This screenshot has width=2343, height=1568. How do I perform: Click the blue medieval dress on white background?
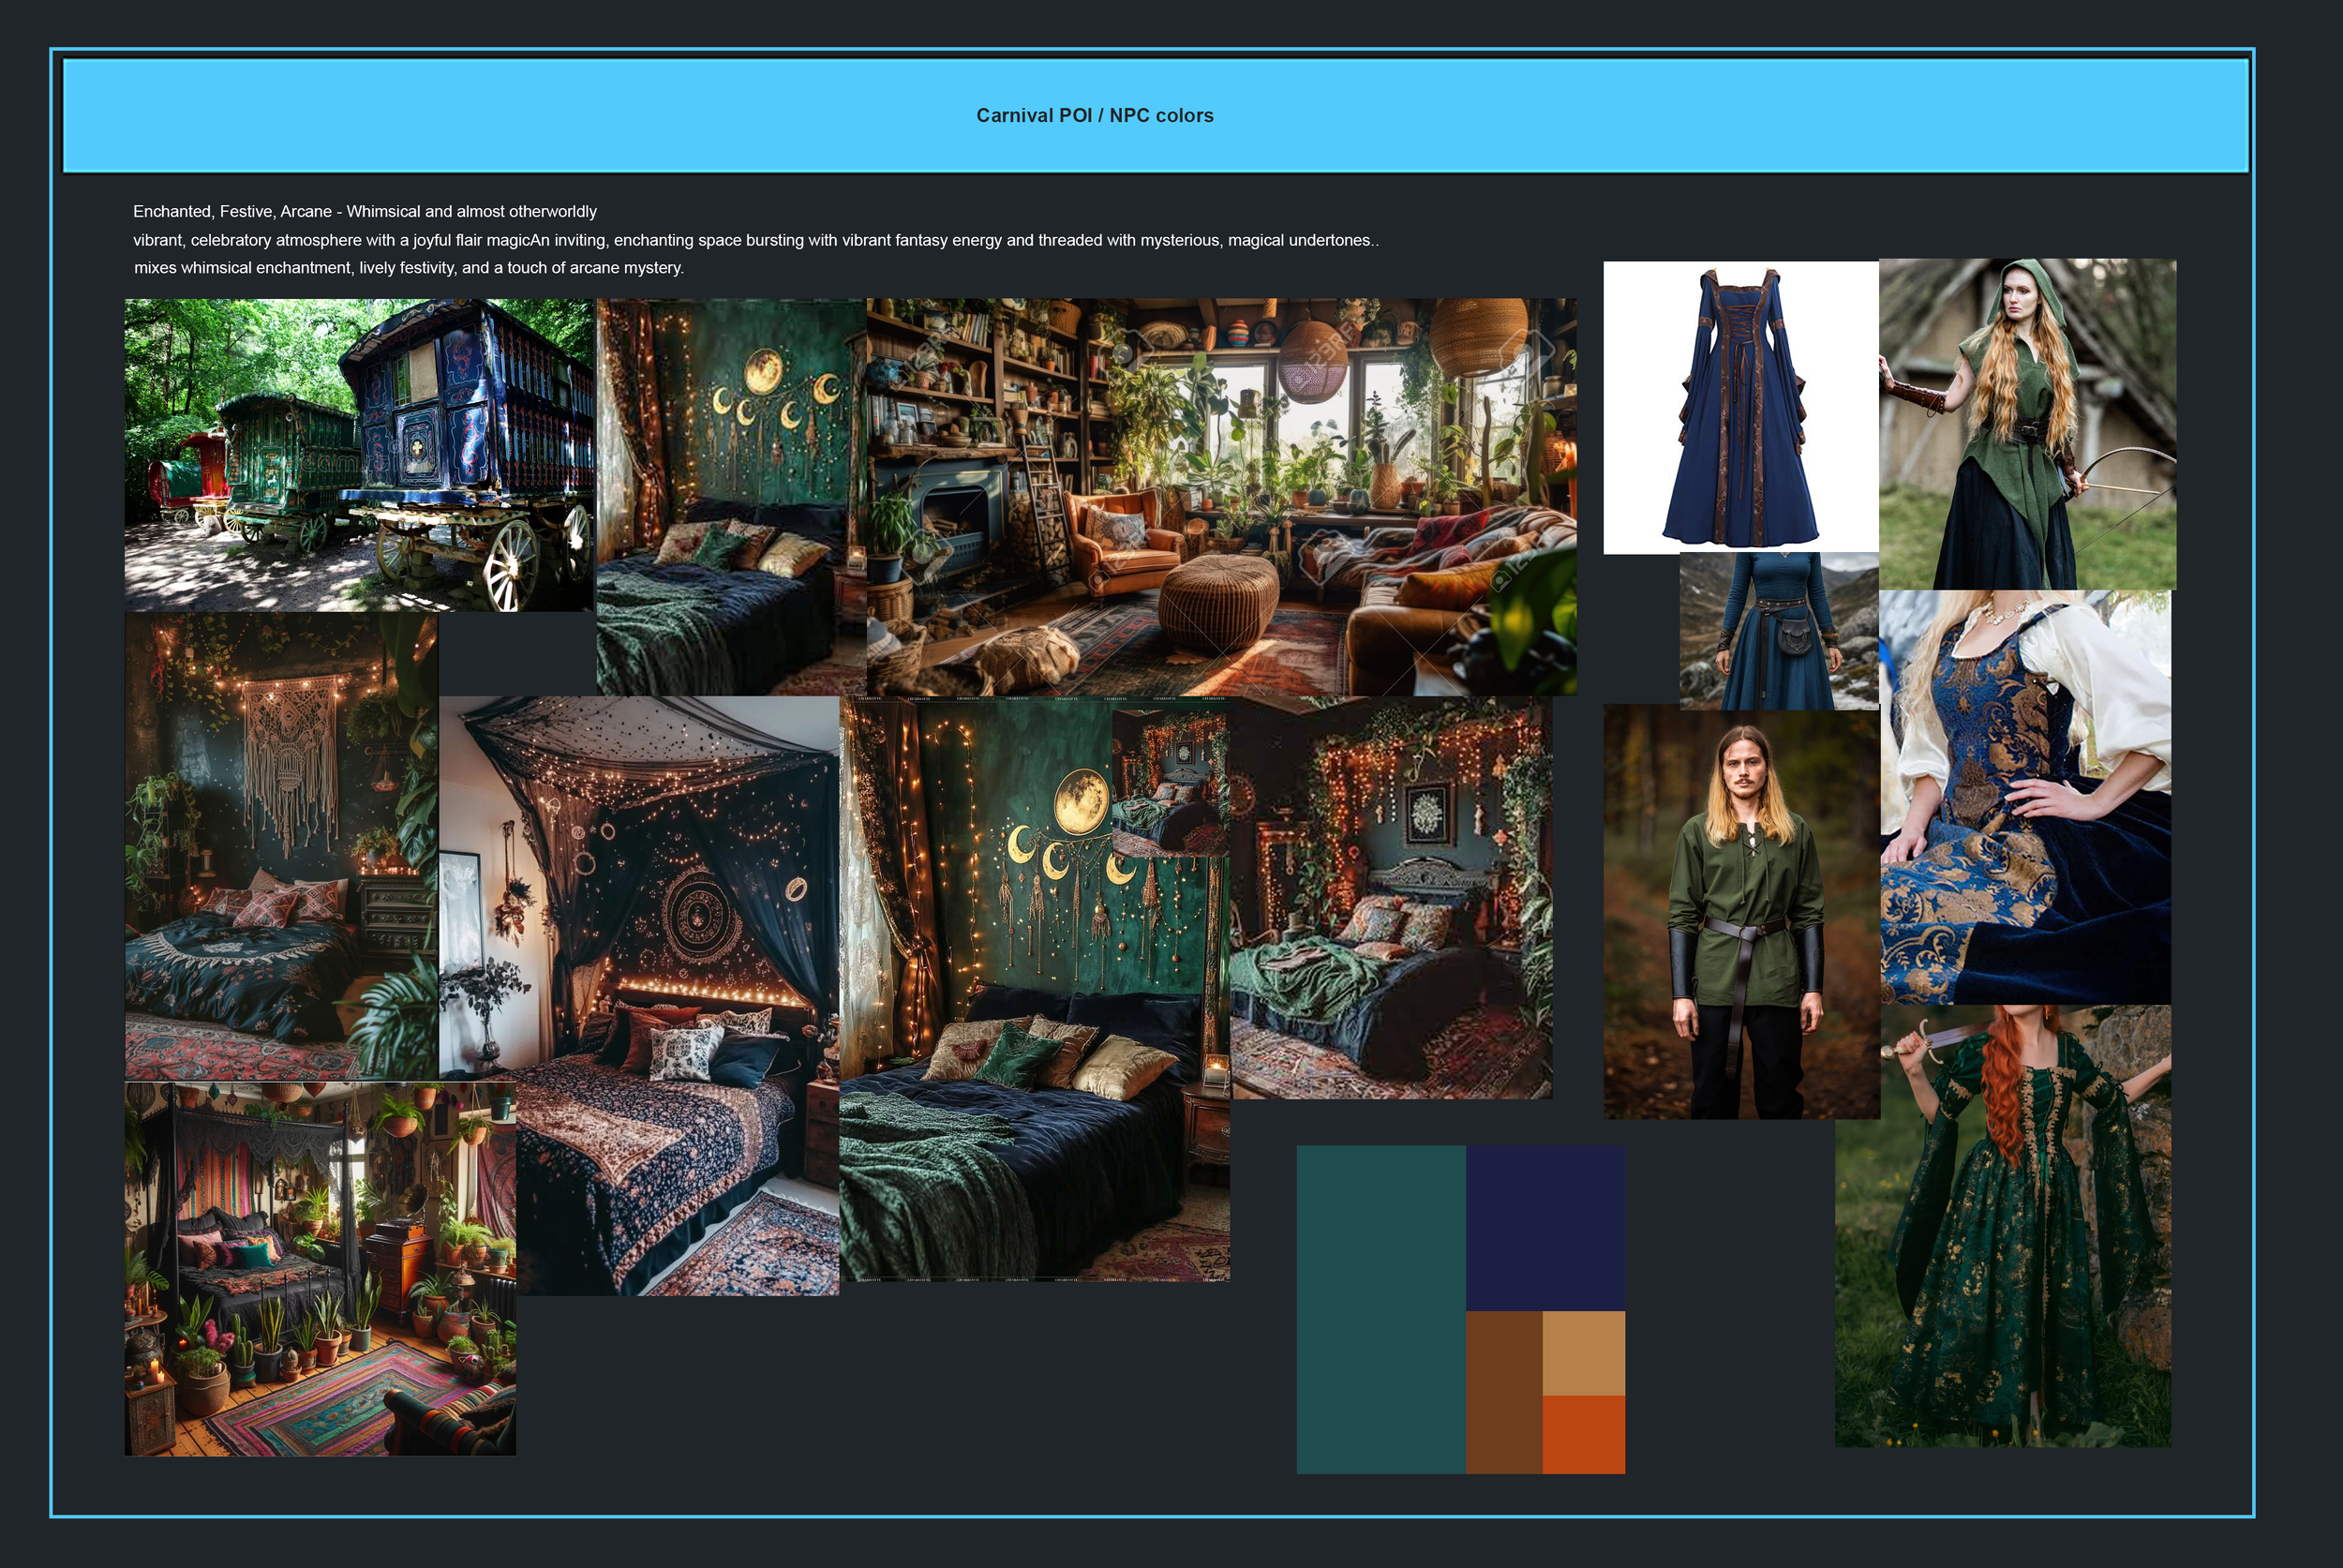click(x=1740, y=407)
